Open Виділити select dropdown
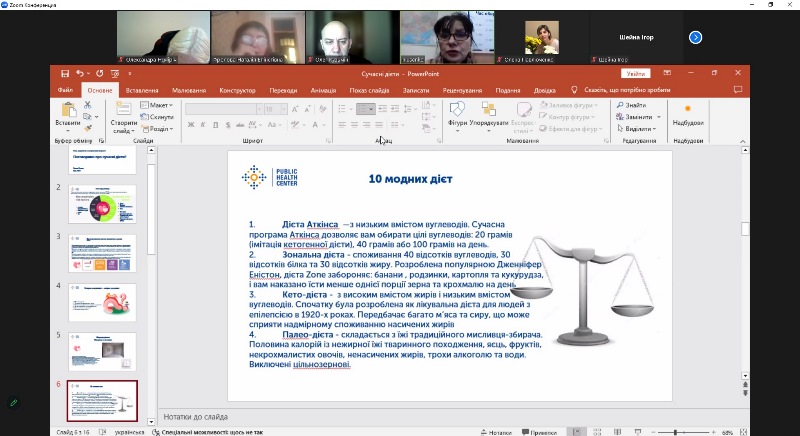 coord(636,129)
